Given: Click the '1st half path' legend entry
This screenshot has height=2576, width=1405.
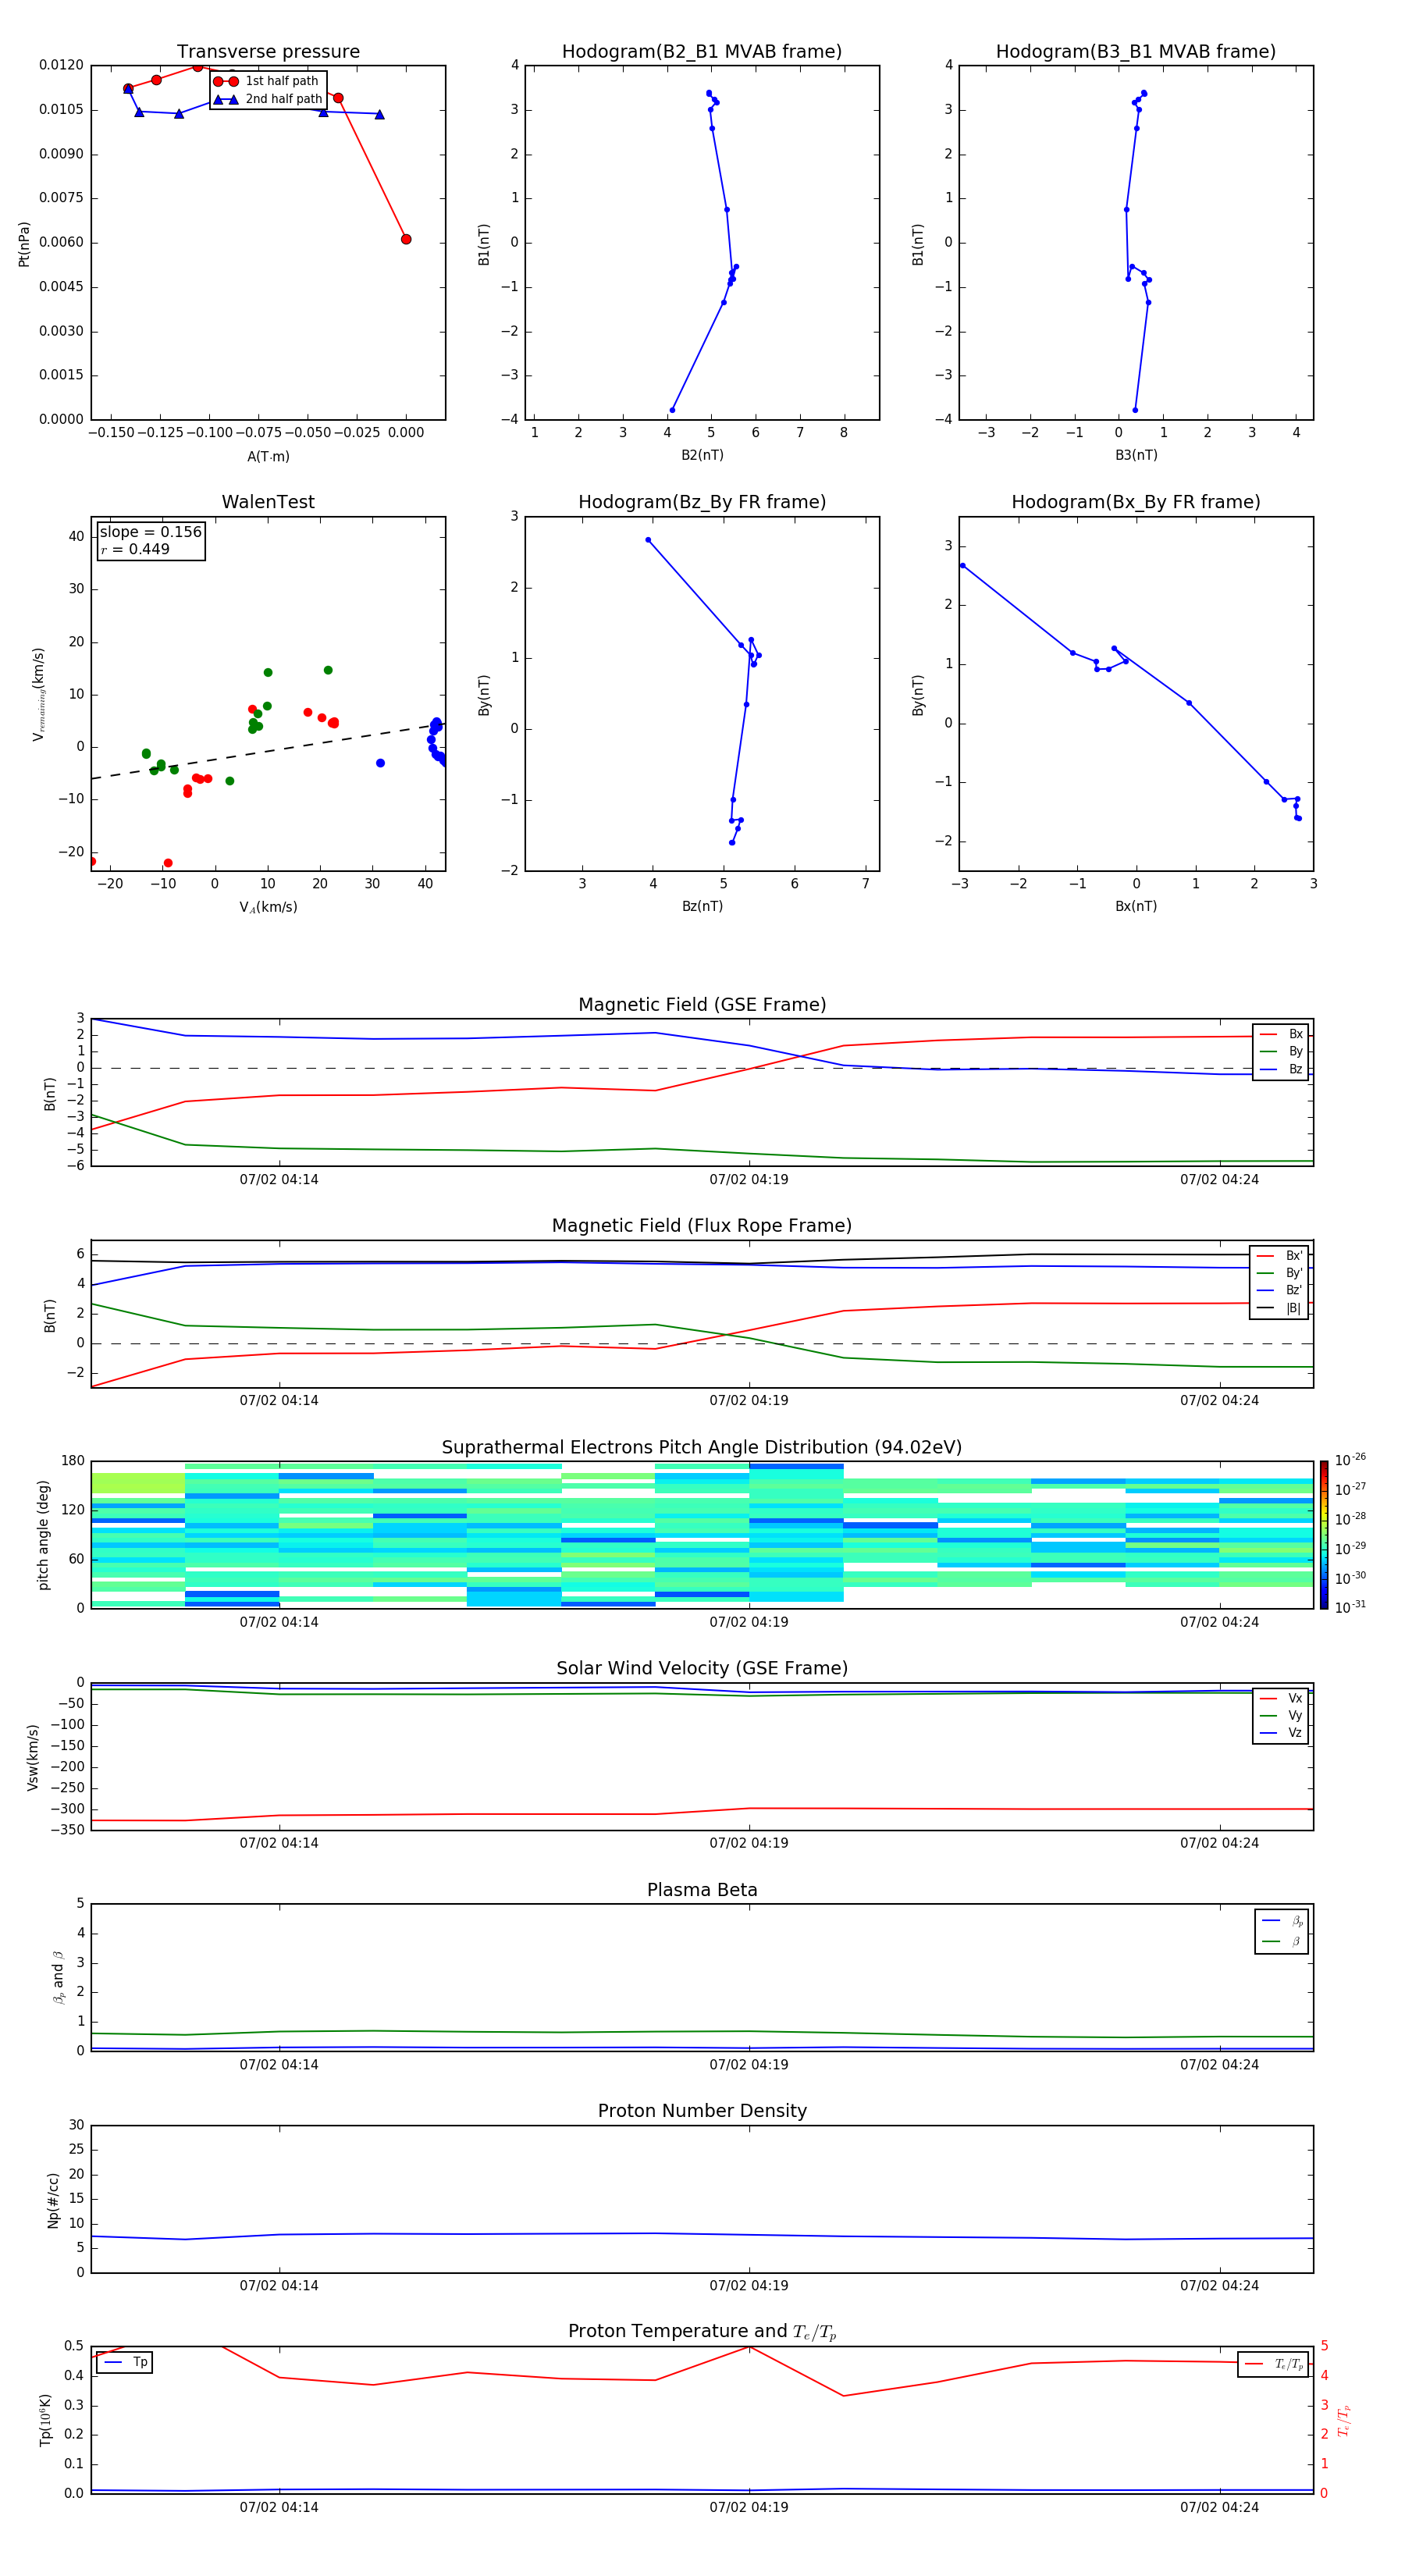Looking at the screenshot, I should [x=267, y=81].
